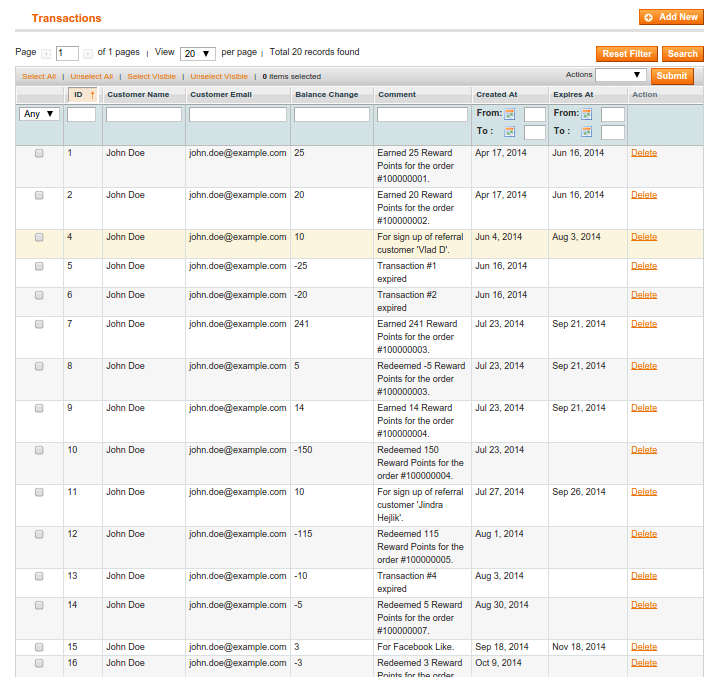Click the Select All link
This screenshot has height=680, width=725.
[x=39, y=77]
